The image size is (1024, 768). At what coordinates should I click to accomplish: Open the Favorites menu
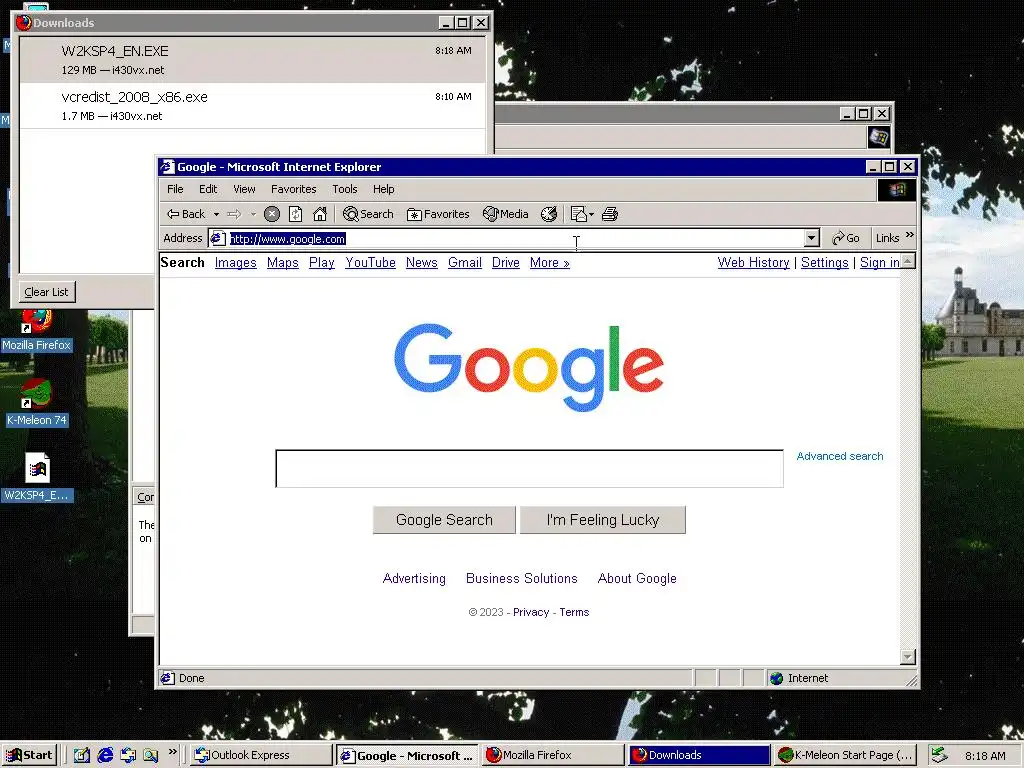pyautogui.click(x=293, y=189)
